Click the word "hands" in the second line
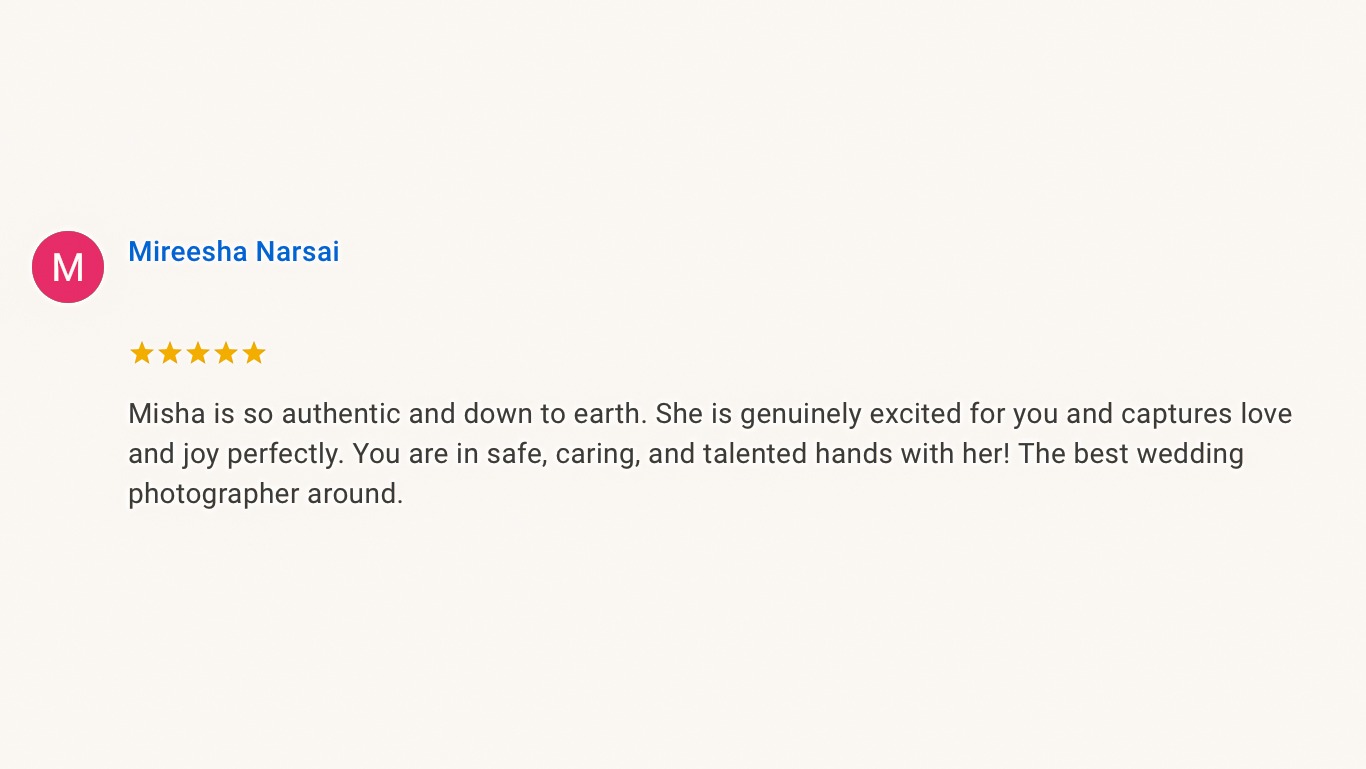Viewport: 1366px width, 769px height. pyautogui.click(x=849, y=454)
